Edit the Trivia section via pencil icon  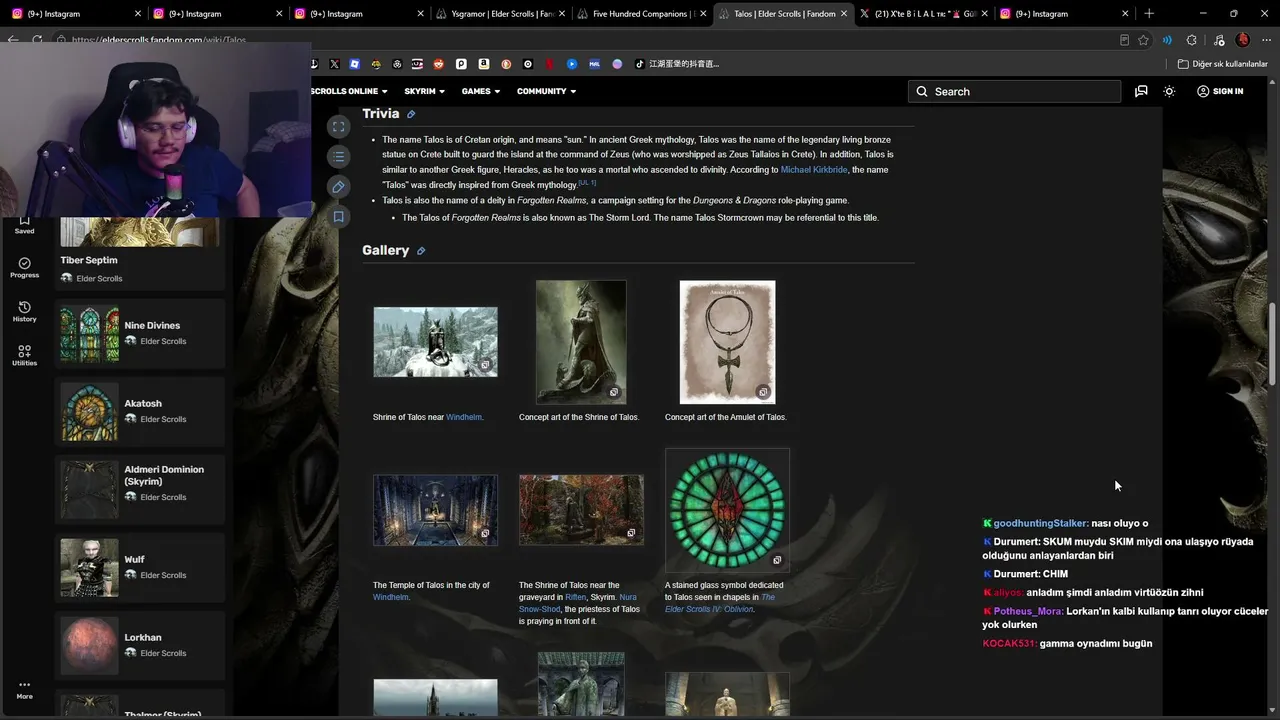pyautogui.click(x=411, y=115)
